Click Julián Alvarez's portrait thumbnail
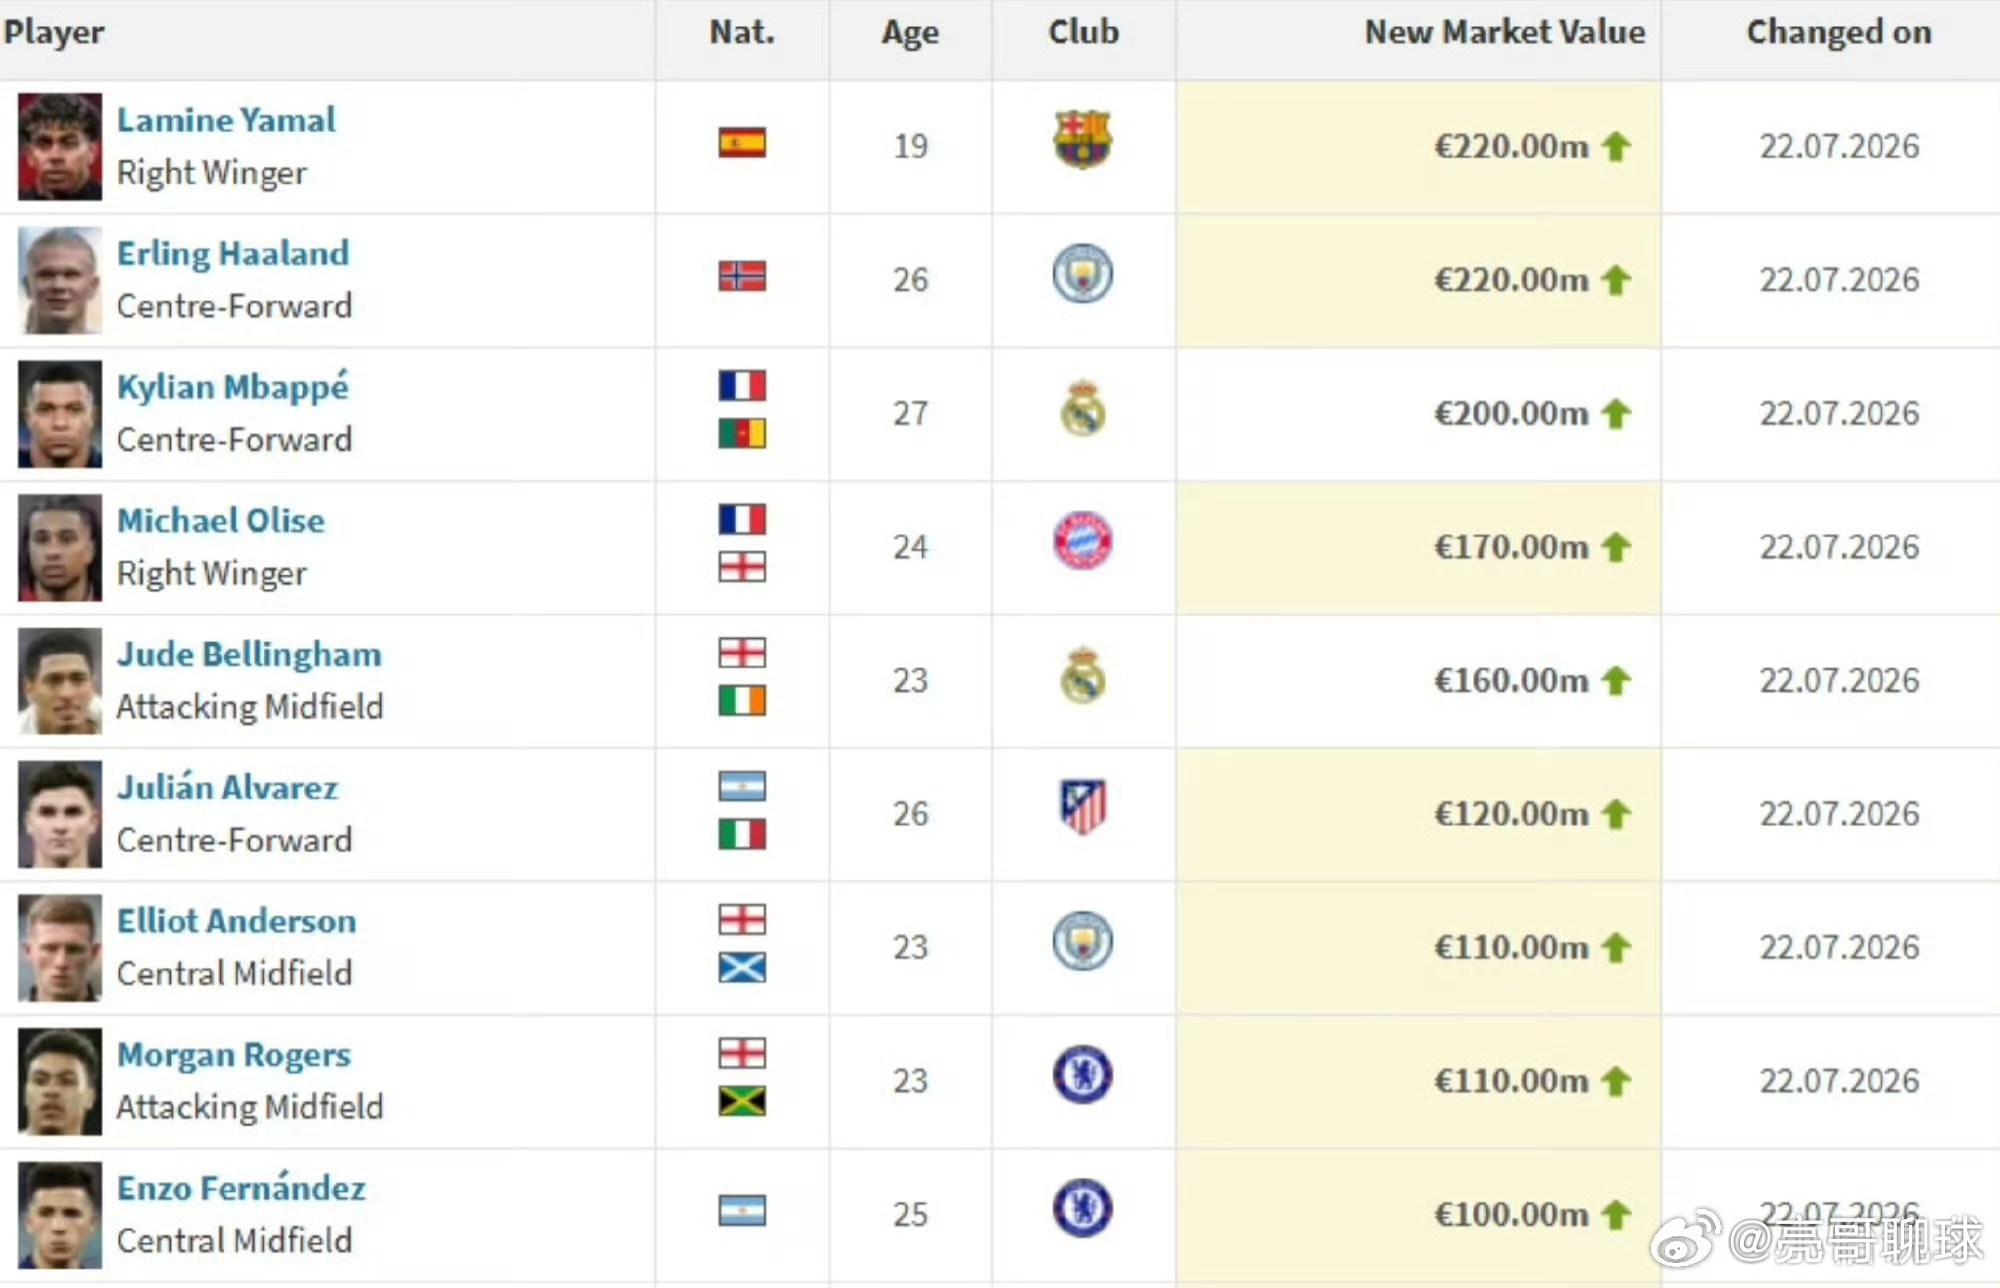The width and height of the screenshot is (2000, 1288). (x=60, y=814)
